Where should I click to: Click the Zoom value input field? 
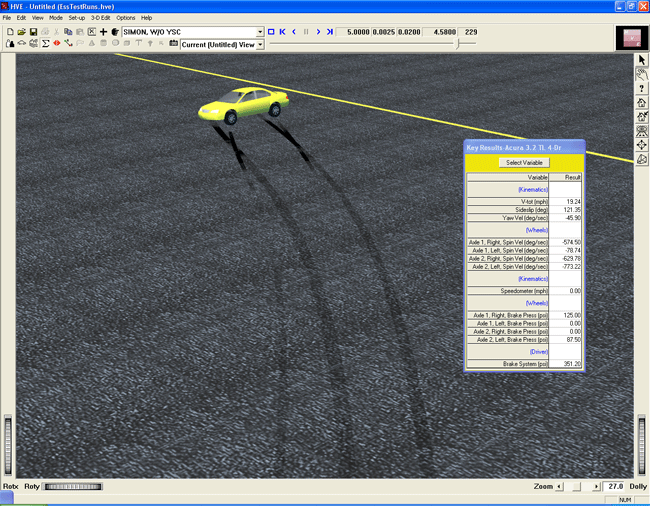612,487
